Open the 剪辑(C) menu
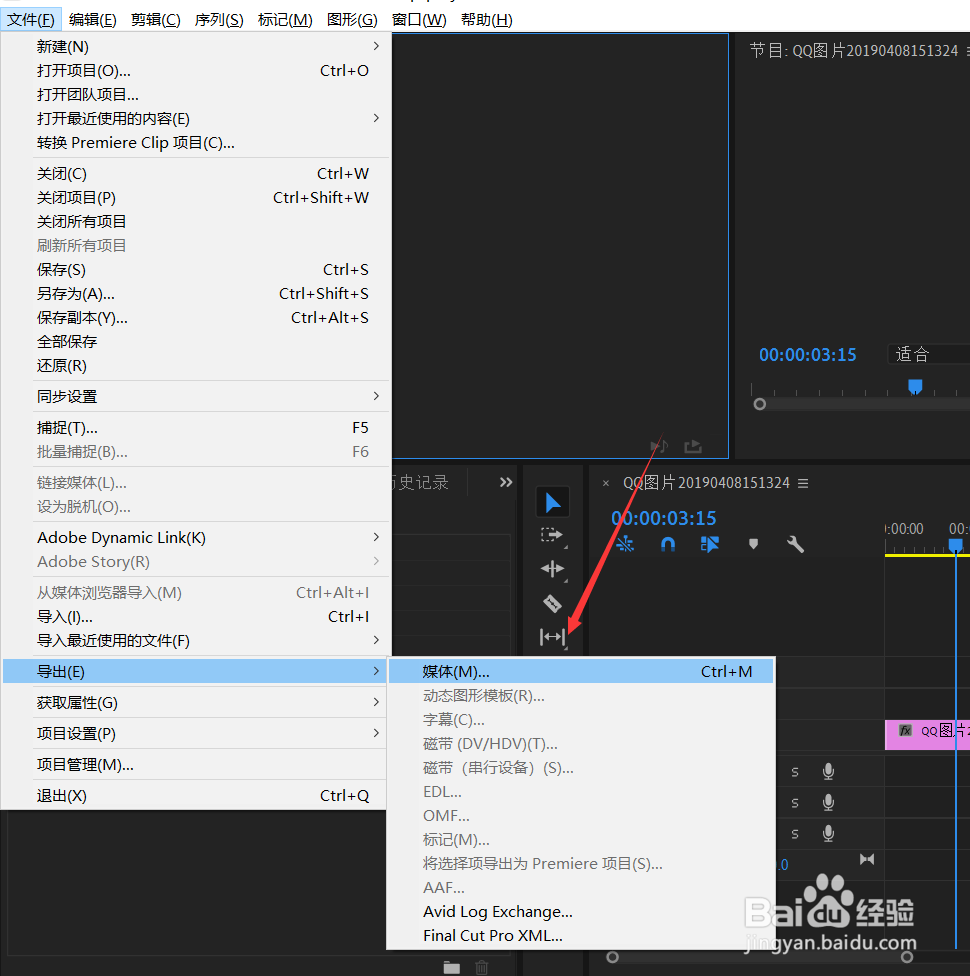 (156, 20)
